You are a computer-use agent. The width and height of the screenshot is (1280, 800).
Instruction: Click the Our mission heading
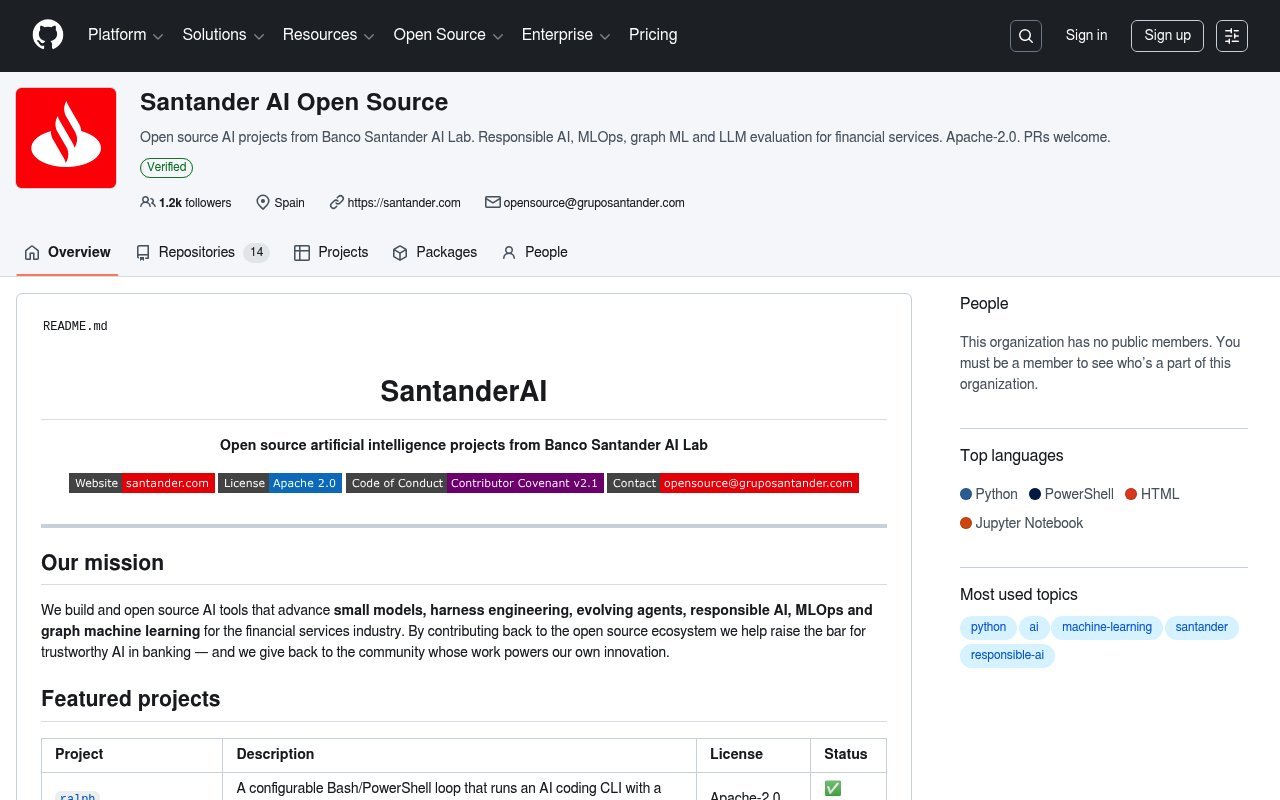(x=102, y=563)
